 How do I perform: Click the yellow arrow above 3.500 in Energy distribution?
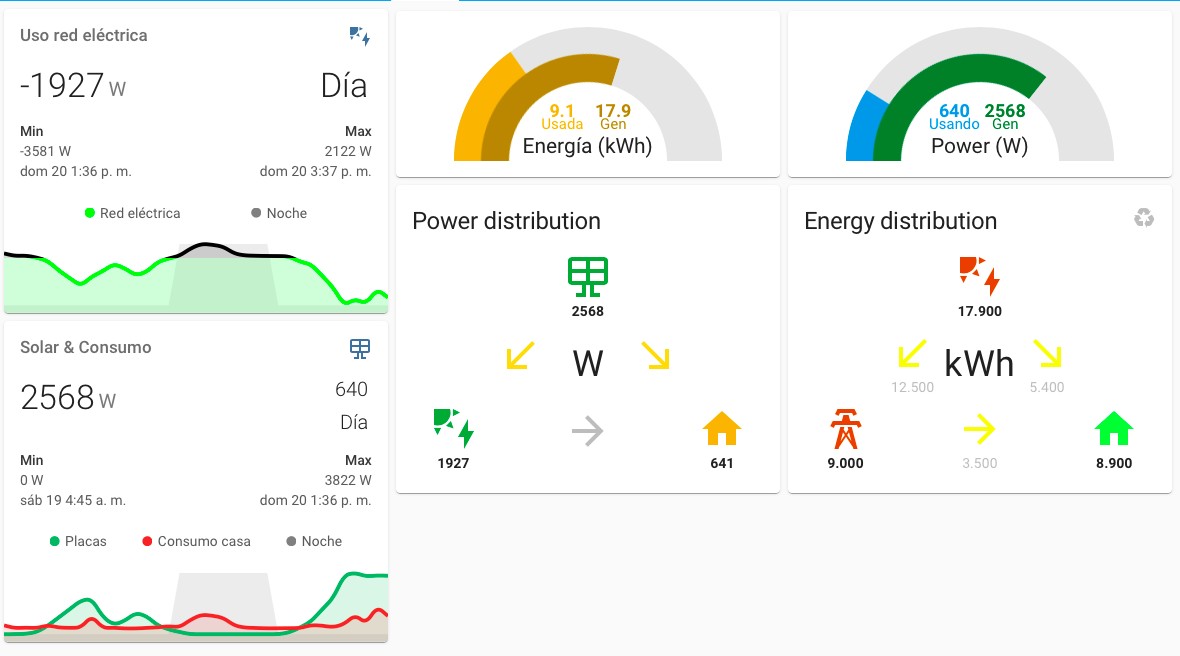[979, 427]
